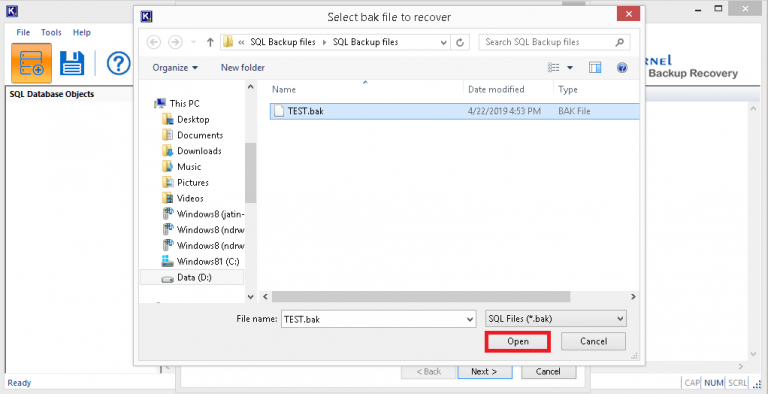Screen dimensions: 768x394
Task: Open the change view dropdown arrow
Action: pyautogui.click(x=570, y=68)
